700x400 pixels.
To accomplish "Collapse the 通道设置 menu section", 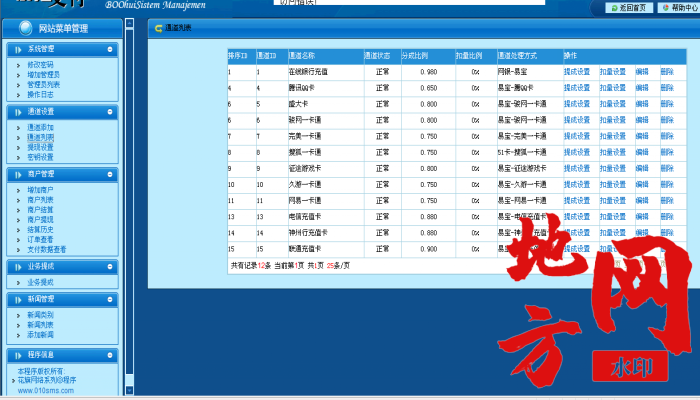I will click(x=110, y=112).
